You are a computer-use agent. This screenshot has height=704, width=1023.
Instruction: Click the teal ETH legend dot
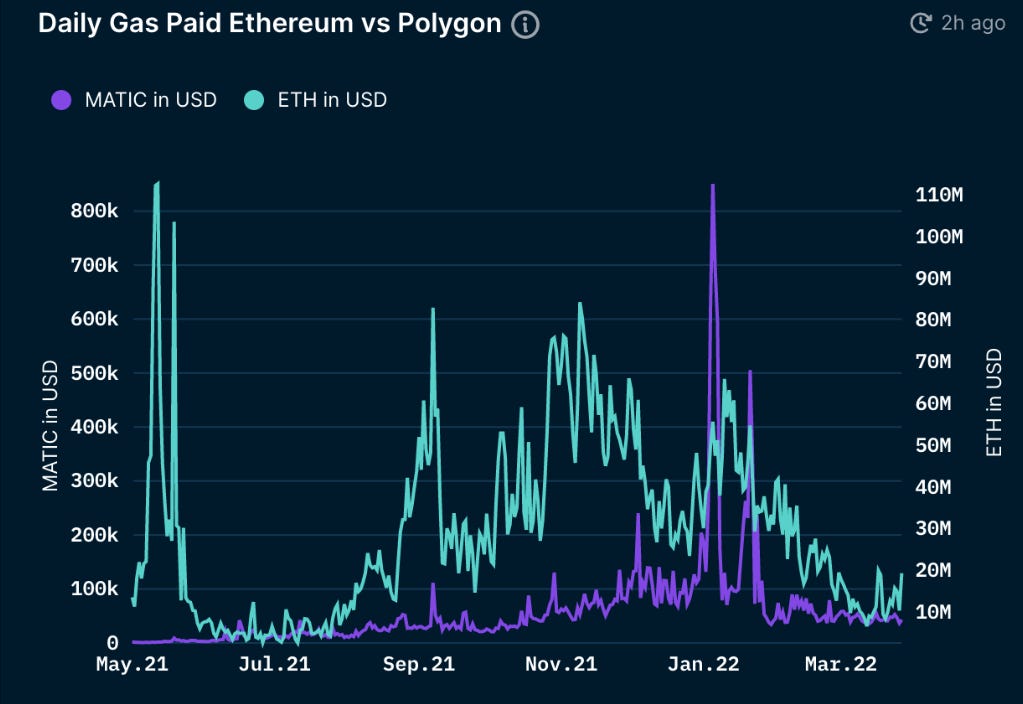pyautogui.click(x=254, y=100)
